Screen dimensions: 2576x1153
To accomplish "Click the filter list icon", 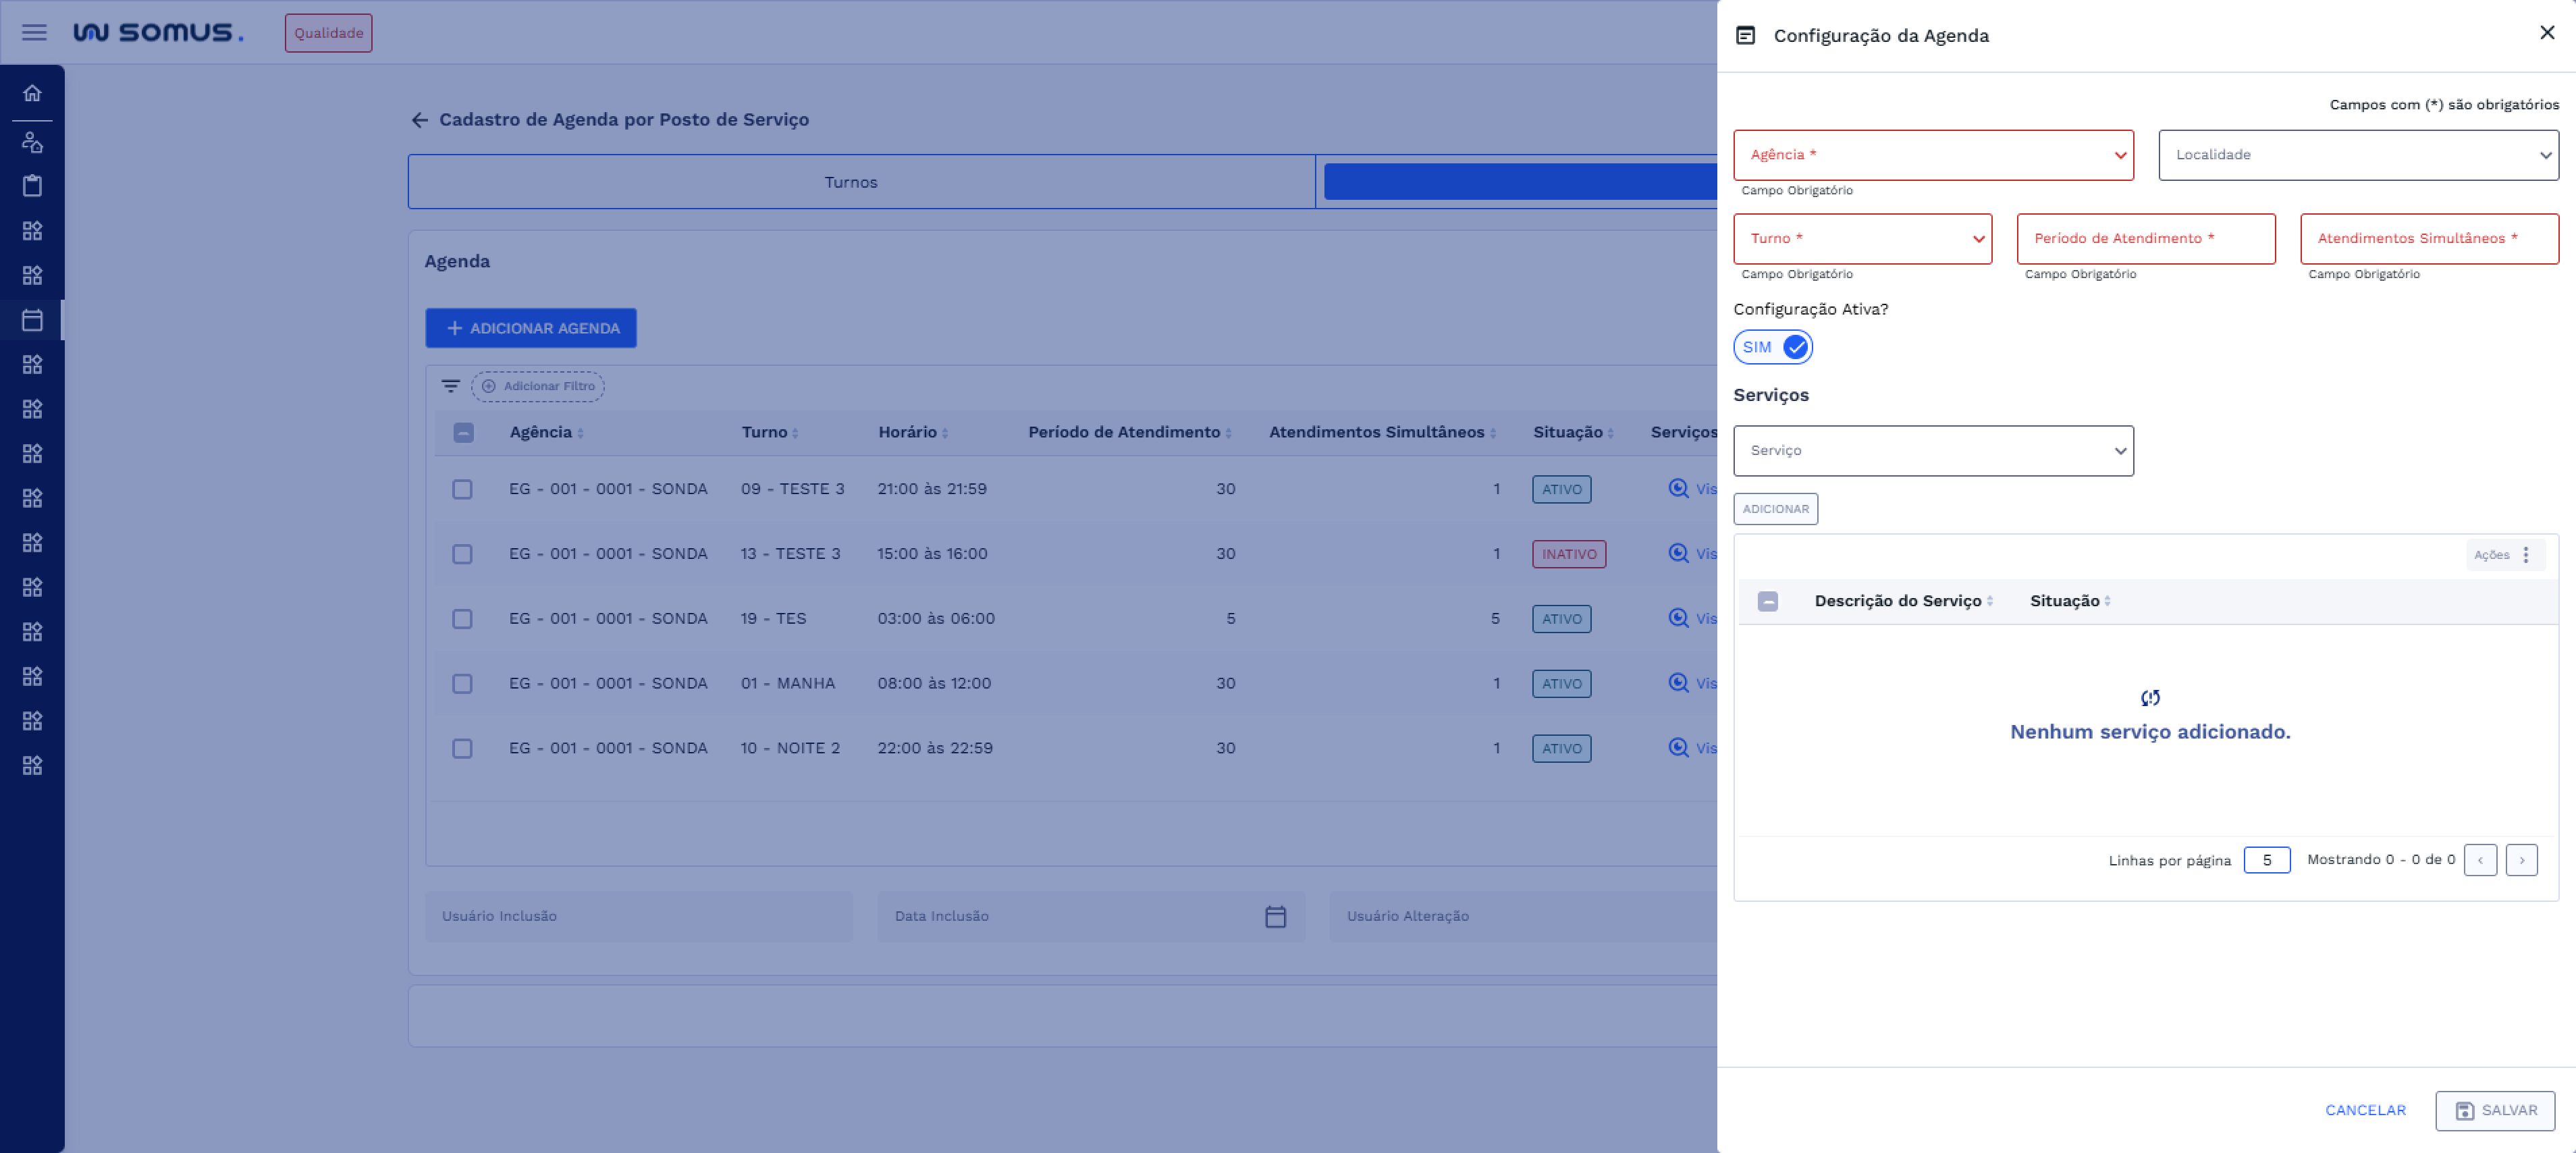I will tap(450, 386).
